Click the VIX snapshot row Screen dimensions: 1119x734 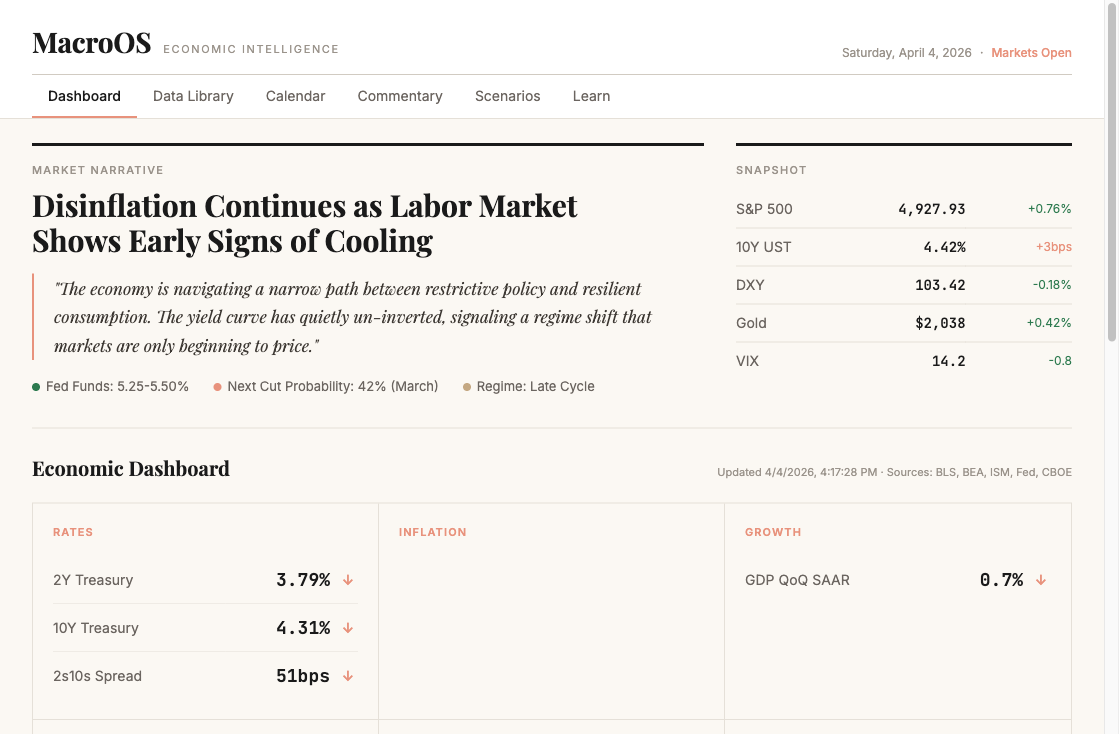903,361
